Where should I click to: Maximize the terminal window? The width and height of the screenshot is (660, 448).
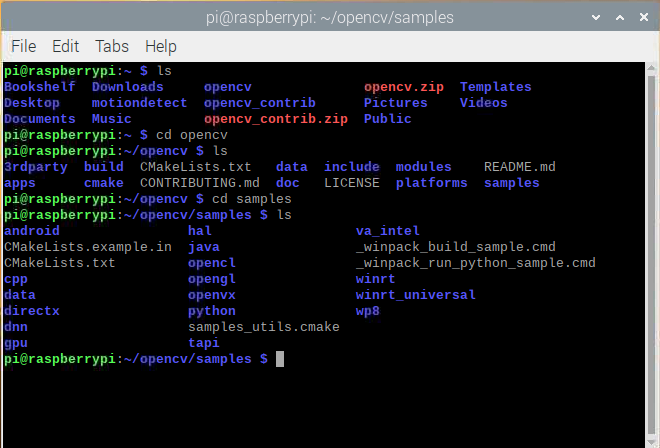[620, 17]
